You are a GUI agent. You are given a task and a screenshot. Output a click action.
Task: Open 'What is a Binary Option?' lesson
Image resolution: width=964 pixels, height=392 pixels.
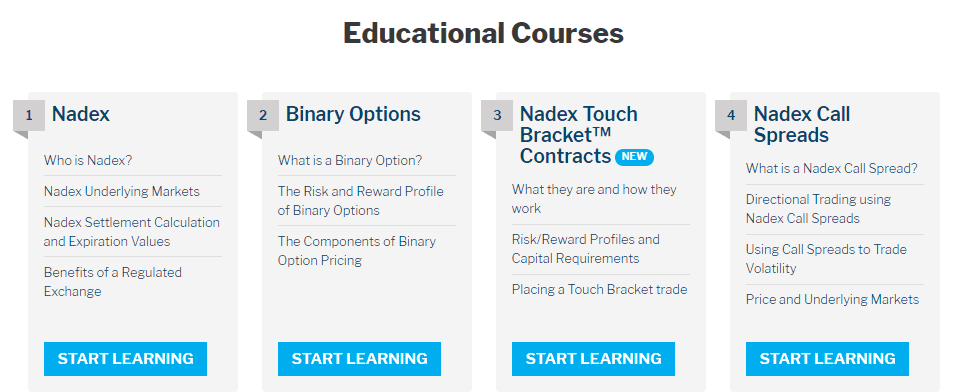coord(350,160)
